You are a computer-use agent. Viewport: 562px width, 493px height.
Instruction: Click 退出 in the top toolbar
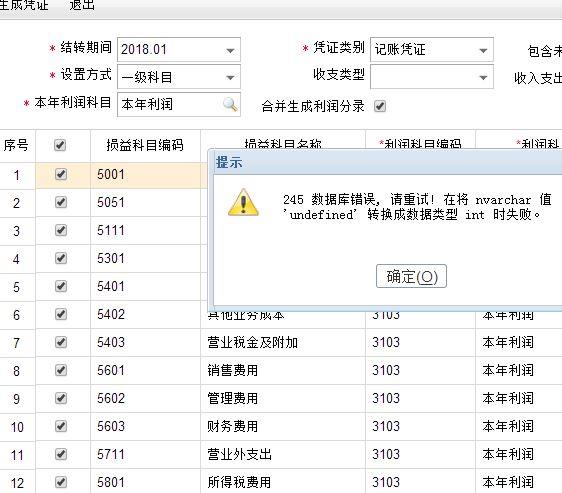click(x=82, y=5)
